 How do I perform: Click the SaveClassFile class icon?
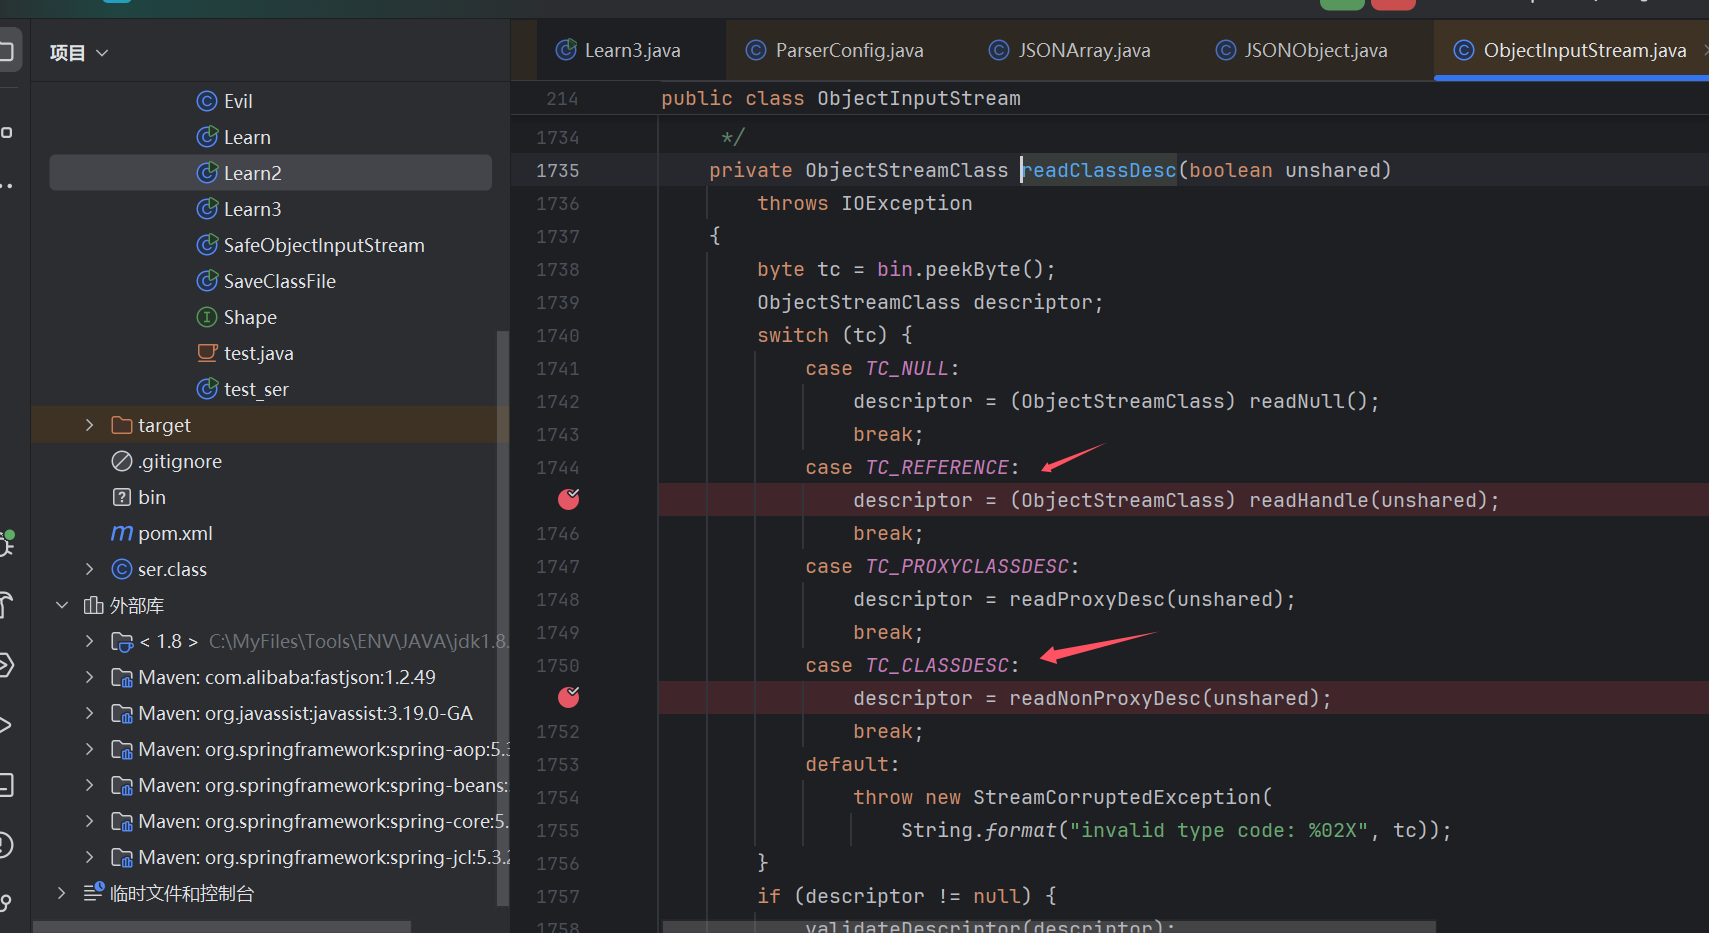[x=207, y=281]
